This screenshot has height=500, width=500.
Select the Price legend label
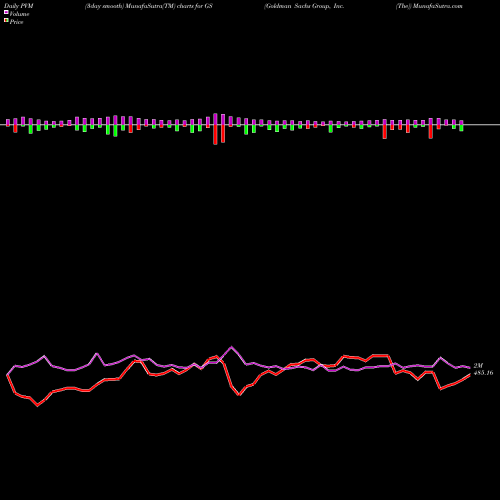pos(16,22)
